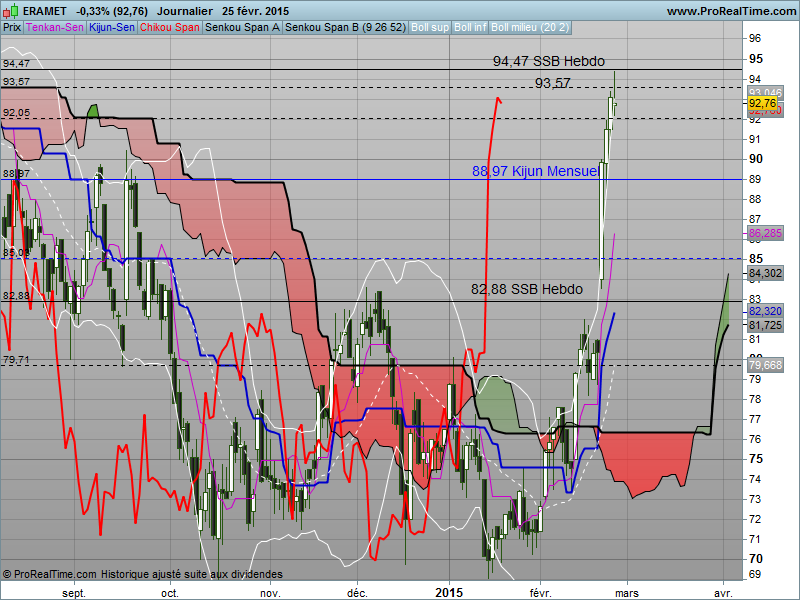
Task: Click the Boll inf indicator label
Action: [x=470, y=28]
